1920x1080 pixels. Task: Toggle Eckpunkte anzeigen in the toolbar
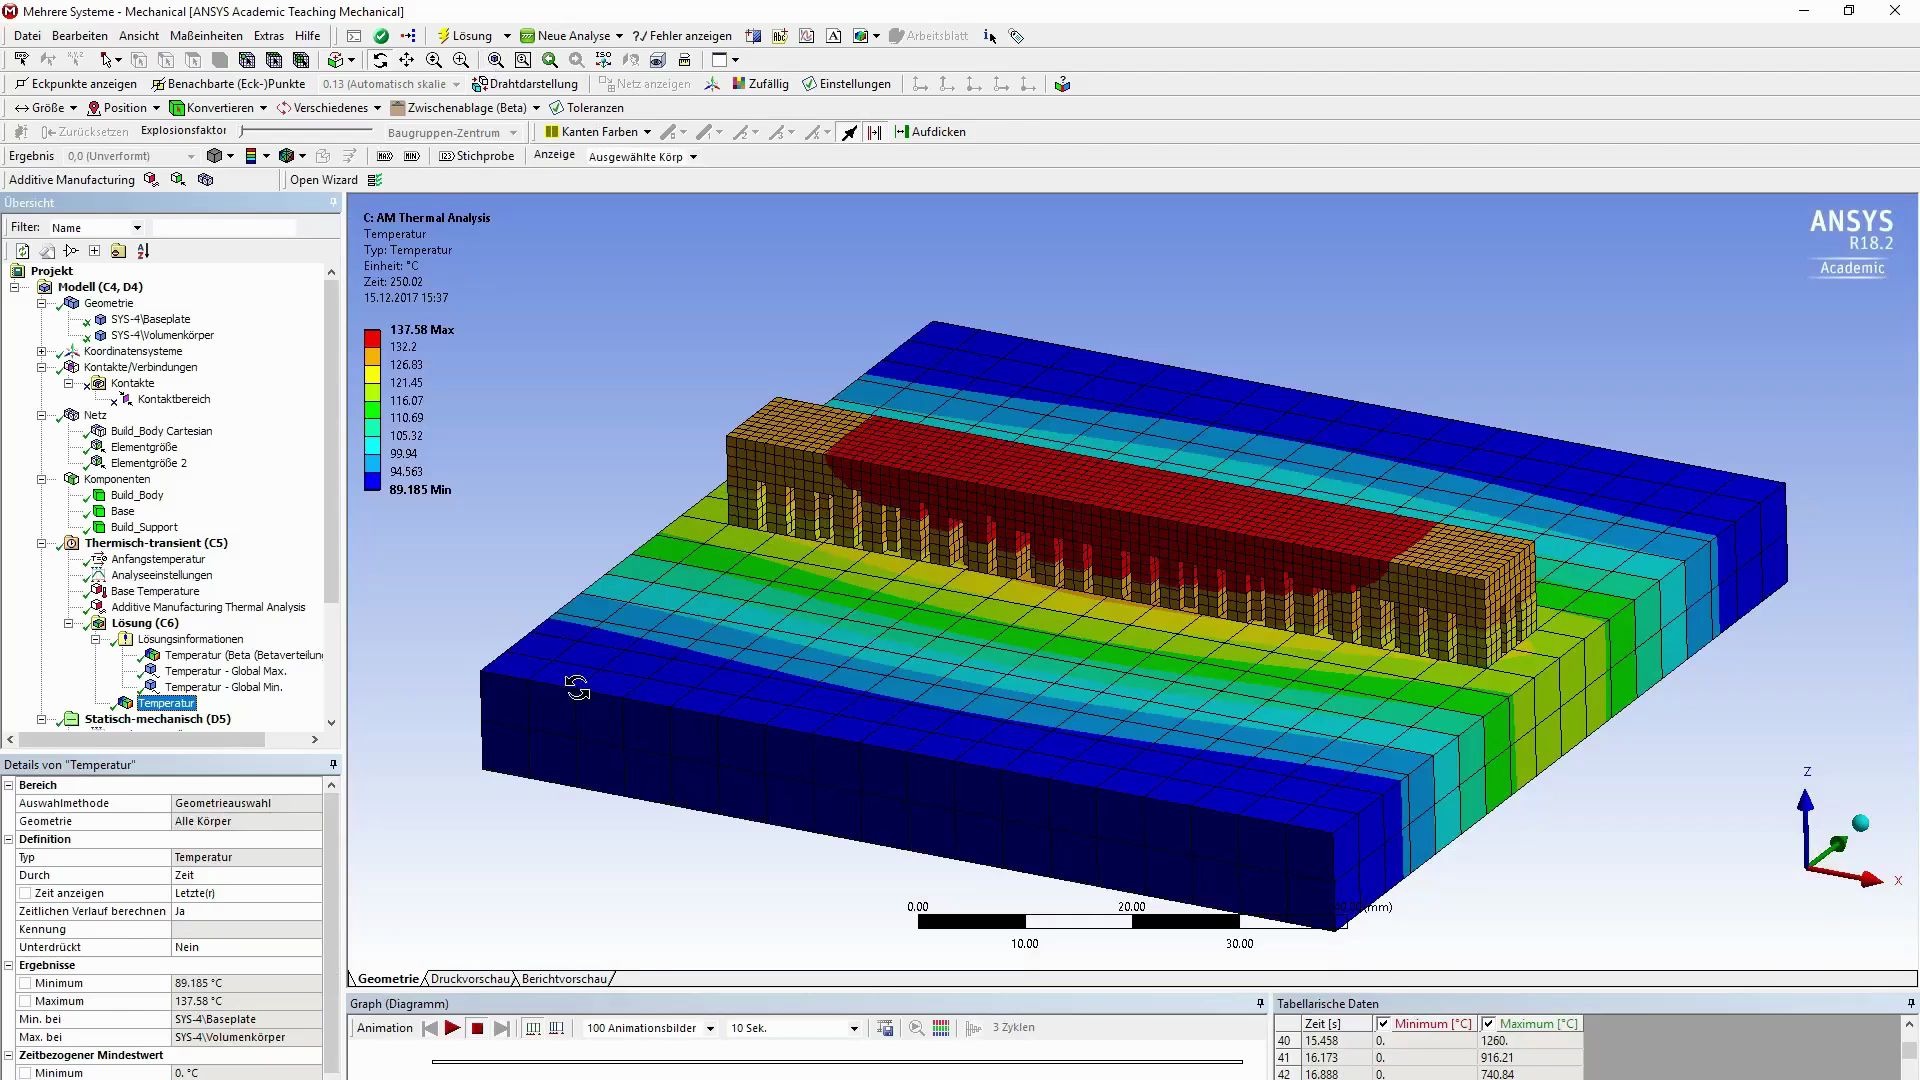pyautogui.click(x=75, y=83)
